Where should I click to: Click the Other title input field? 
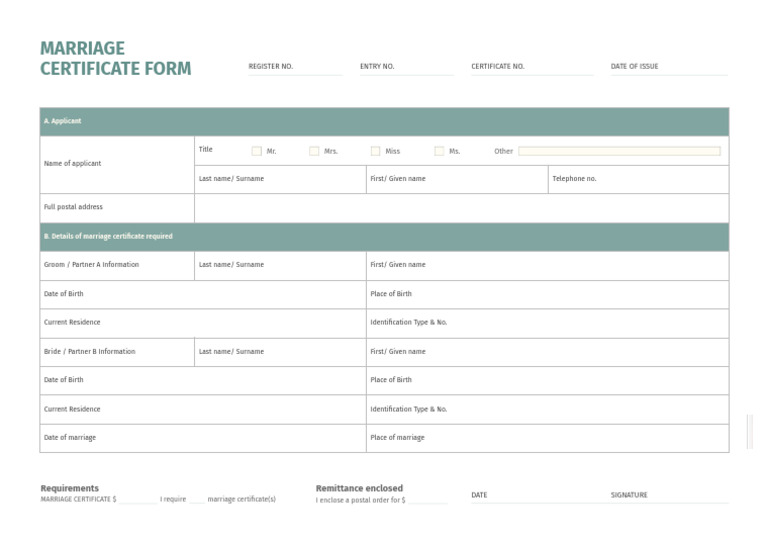[x=619, y=151]
